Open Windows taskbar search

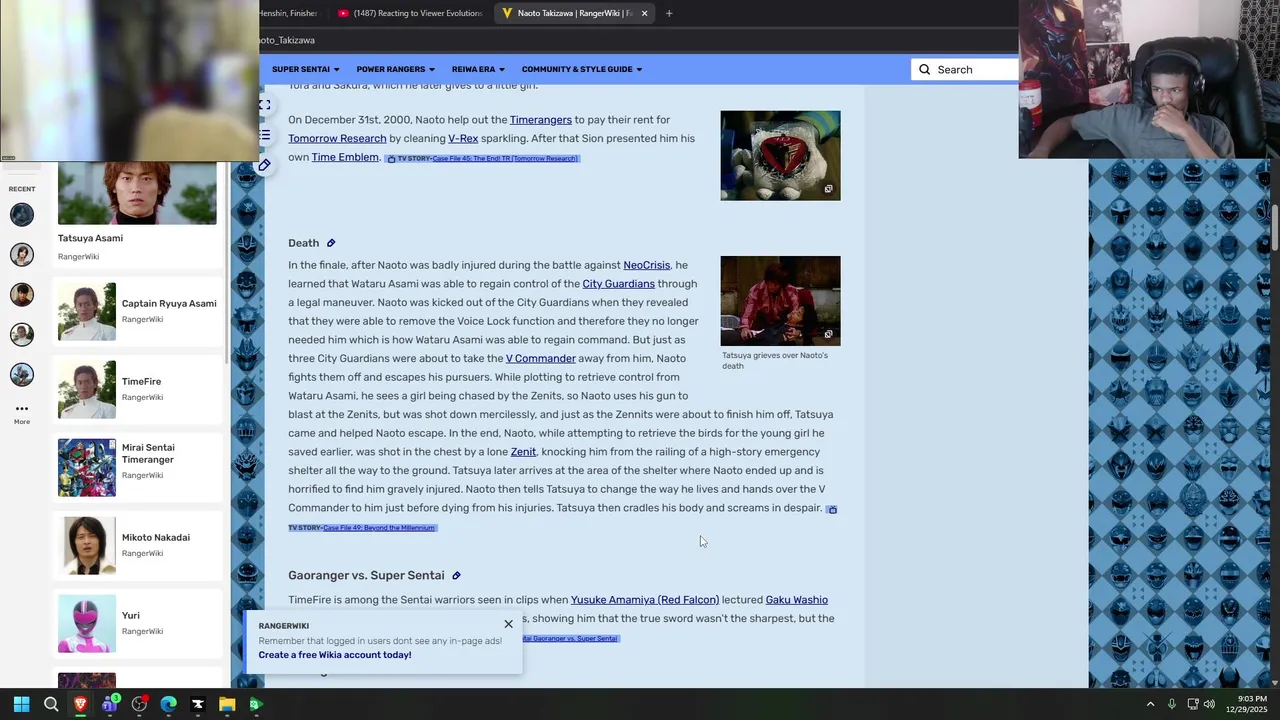(x=51, y=704)
